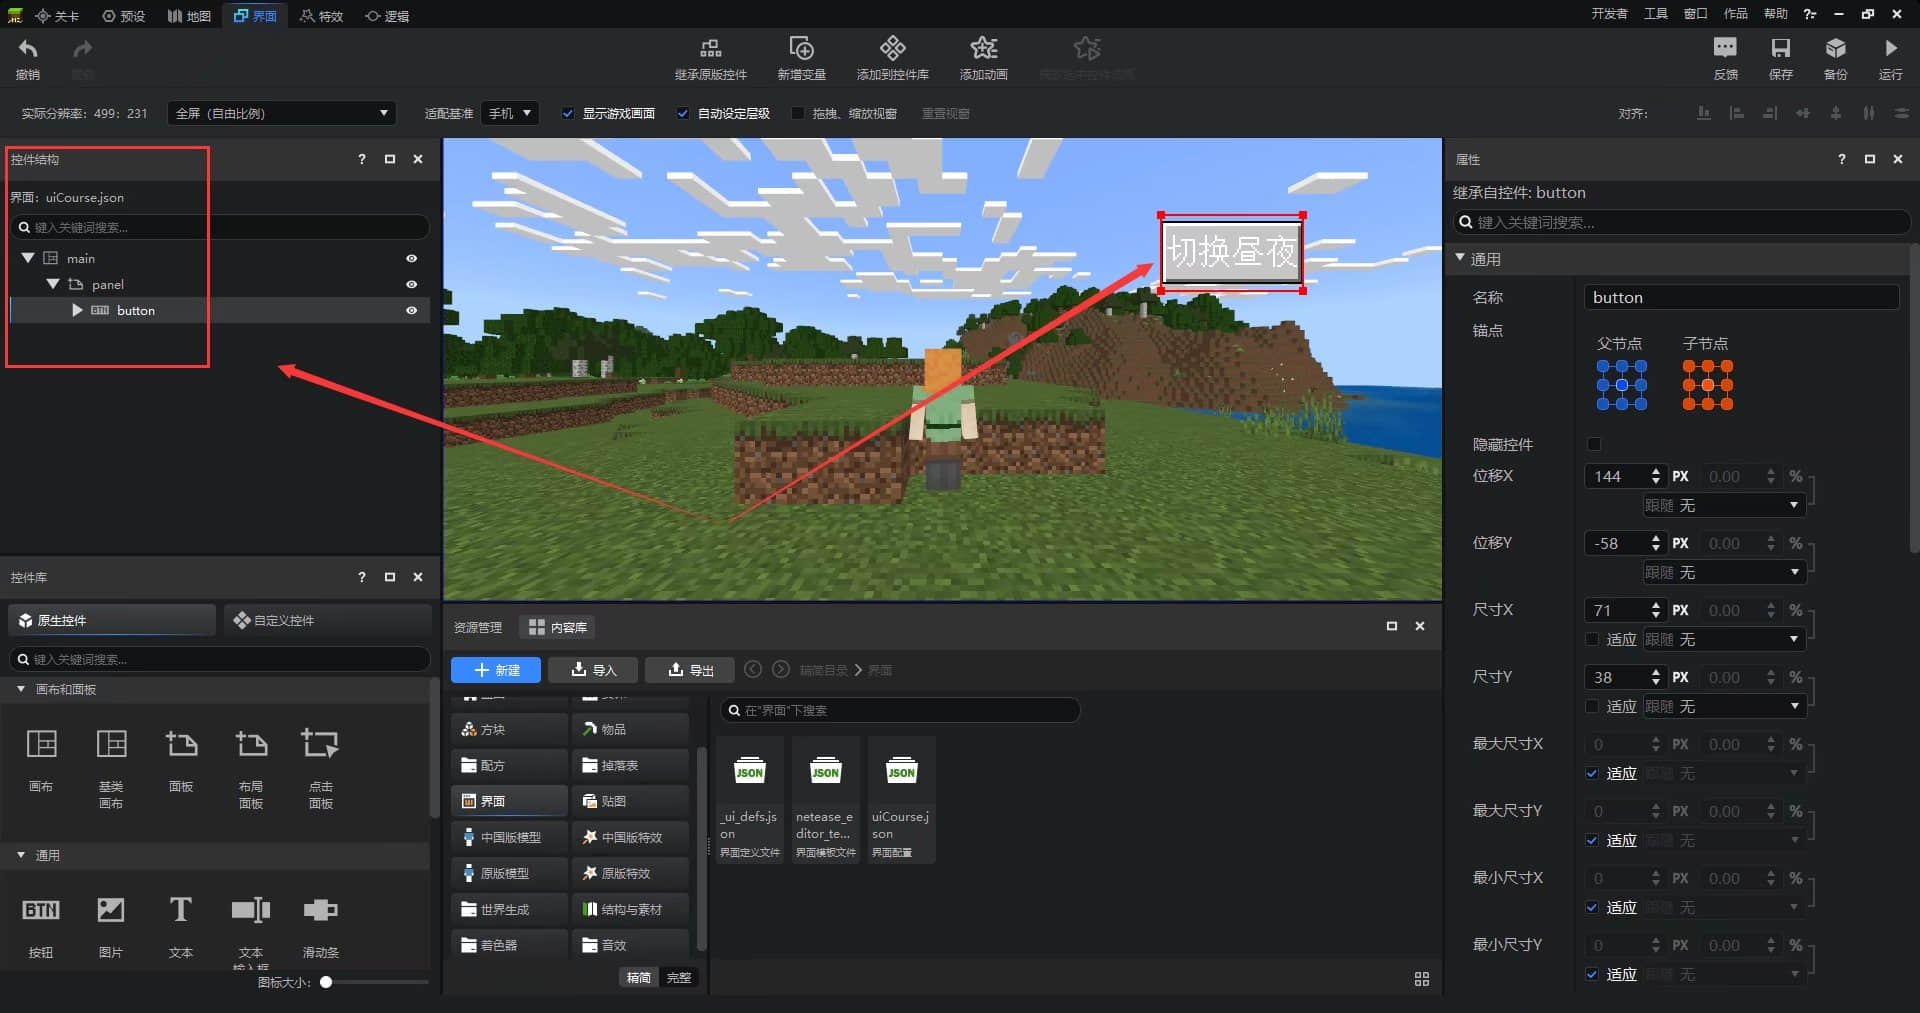Open the netease_editor template file icon

click(x=825, y=771)
